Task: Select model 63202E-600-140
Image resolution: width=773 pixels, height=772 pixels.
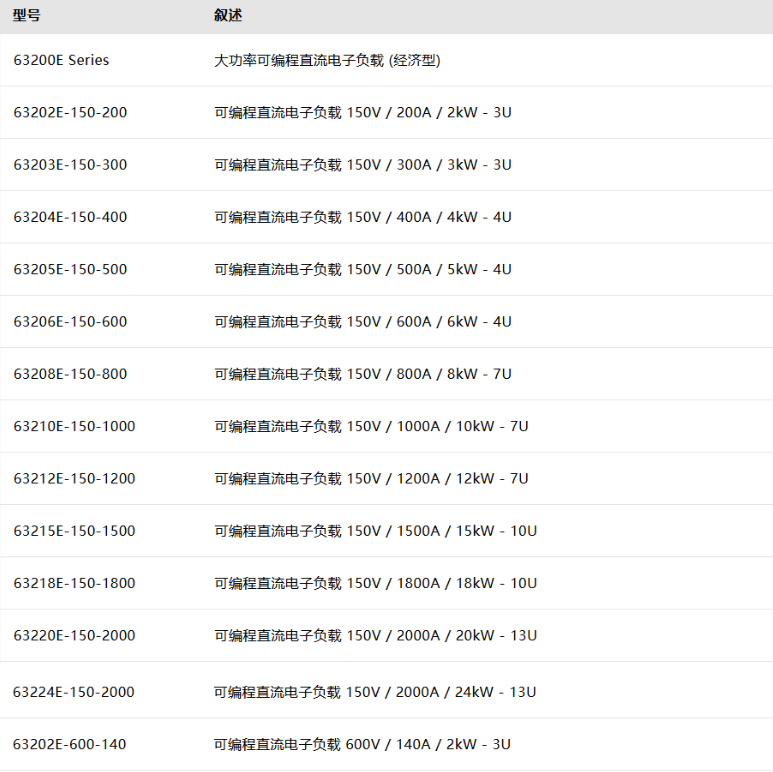Action: (69, 744)
